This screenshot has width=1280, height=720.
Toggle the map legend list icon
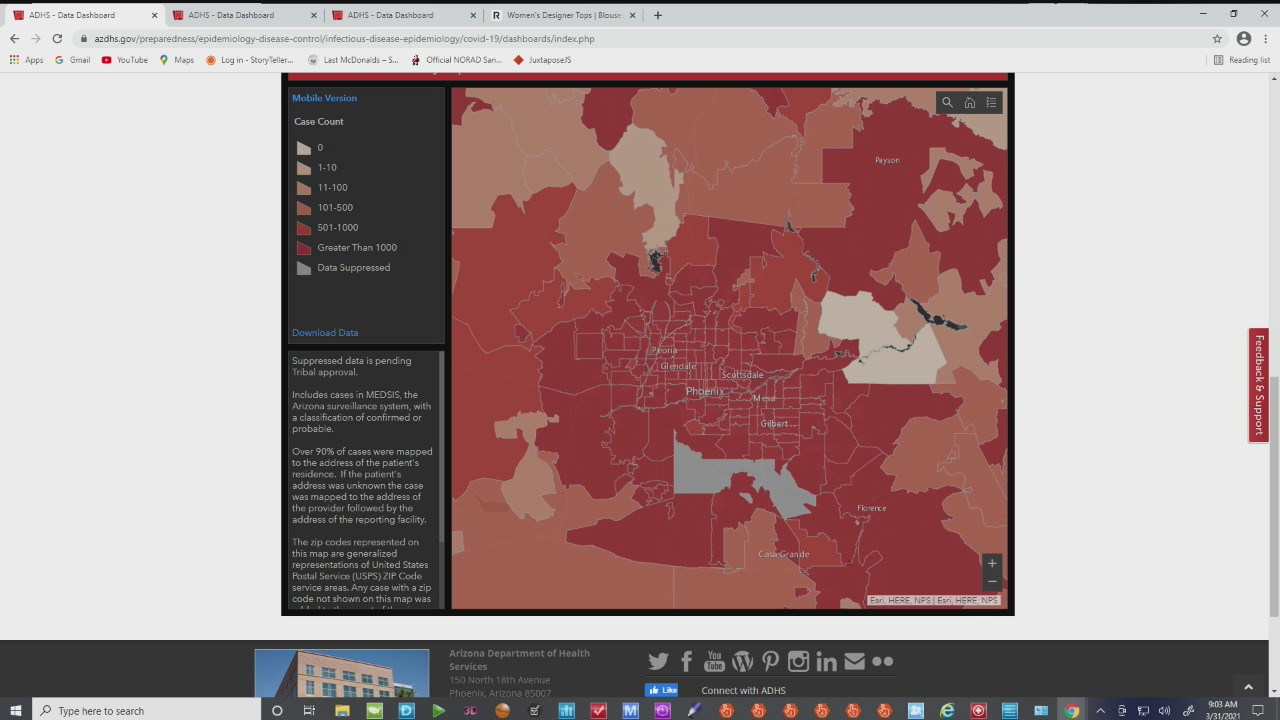pyautogui.click(x=991, y=103)
